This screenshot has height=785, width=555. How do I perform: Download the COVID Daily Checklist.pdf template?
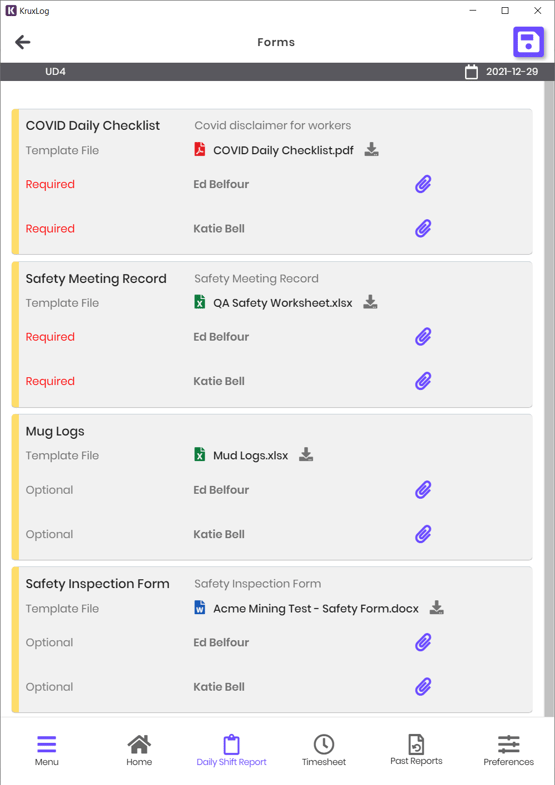371,150
